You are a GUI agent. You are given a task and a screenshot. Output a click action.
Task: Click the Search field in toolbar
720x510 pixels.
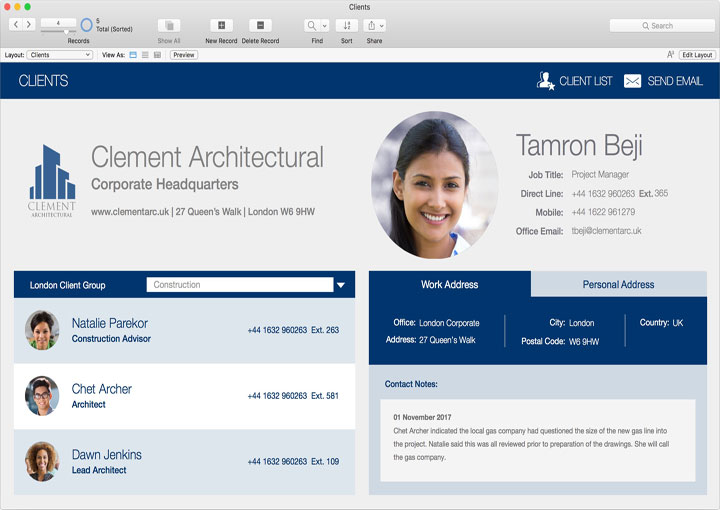(x=661, y=25)
